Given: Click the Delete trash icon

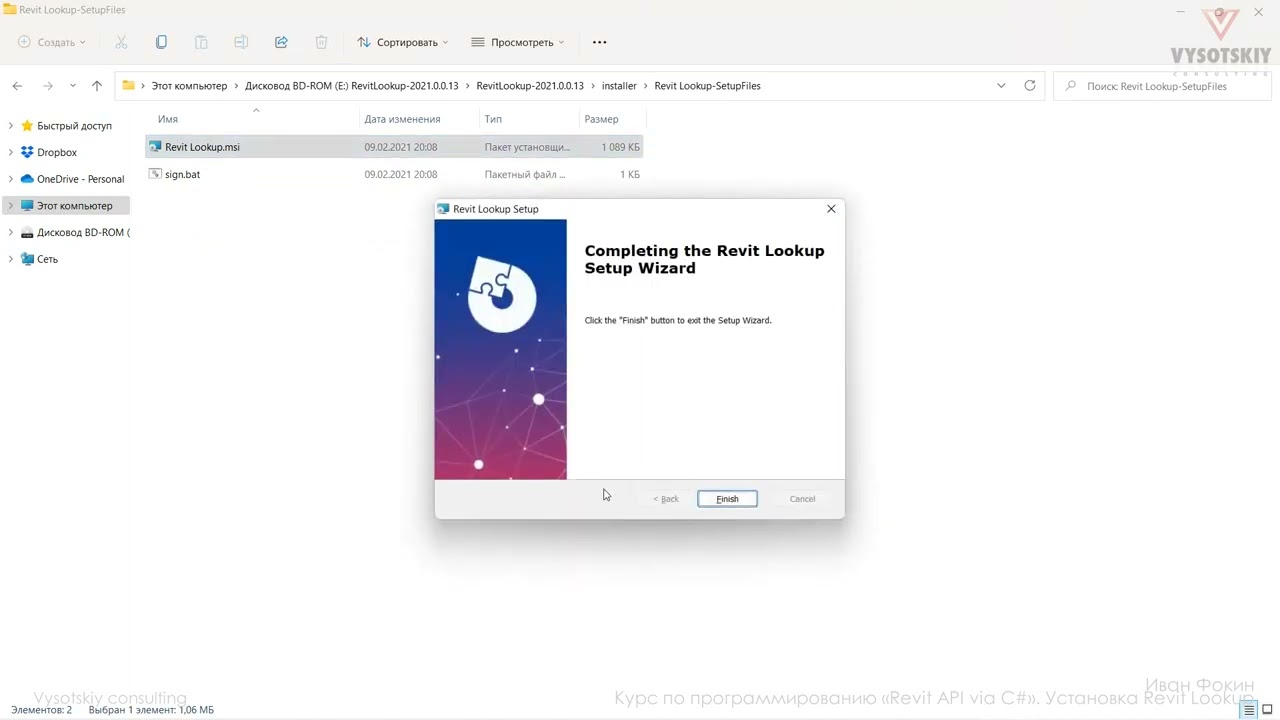Looking at the screenshot, I should [321, 42].
